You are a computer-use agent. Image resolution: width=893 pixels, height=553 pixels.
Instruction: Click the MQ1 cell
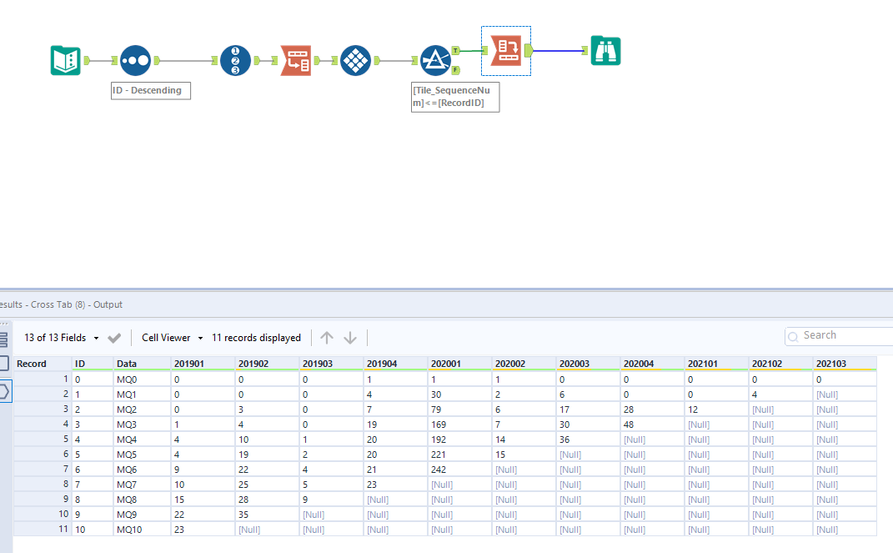pos(142,394)
